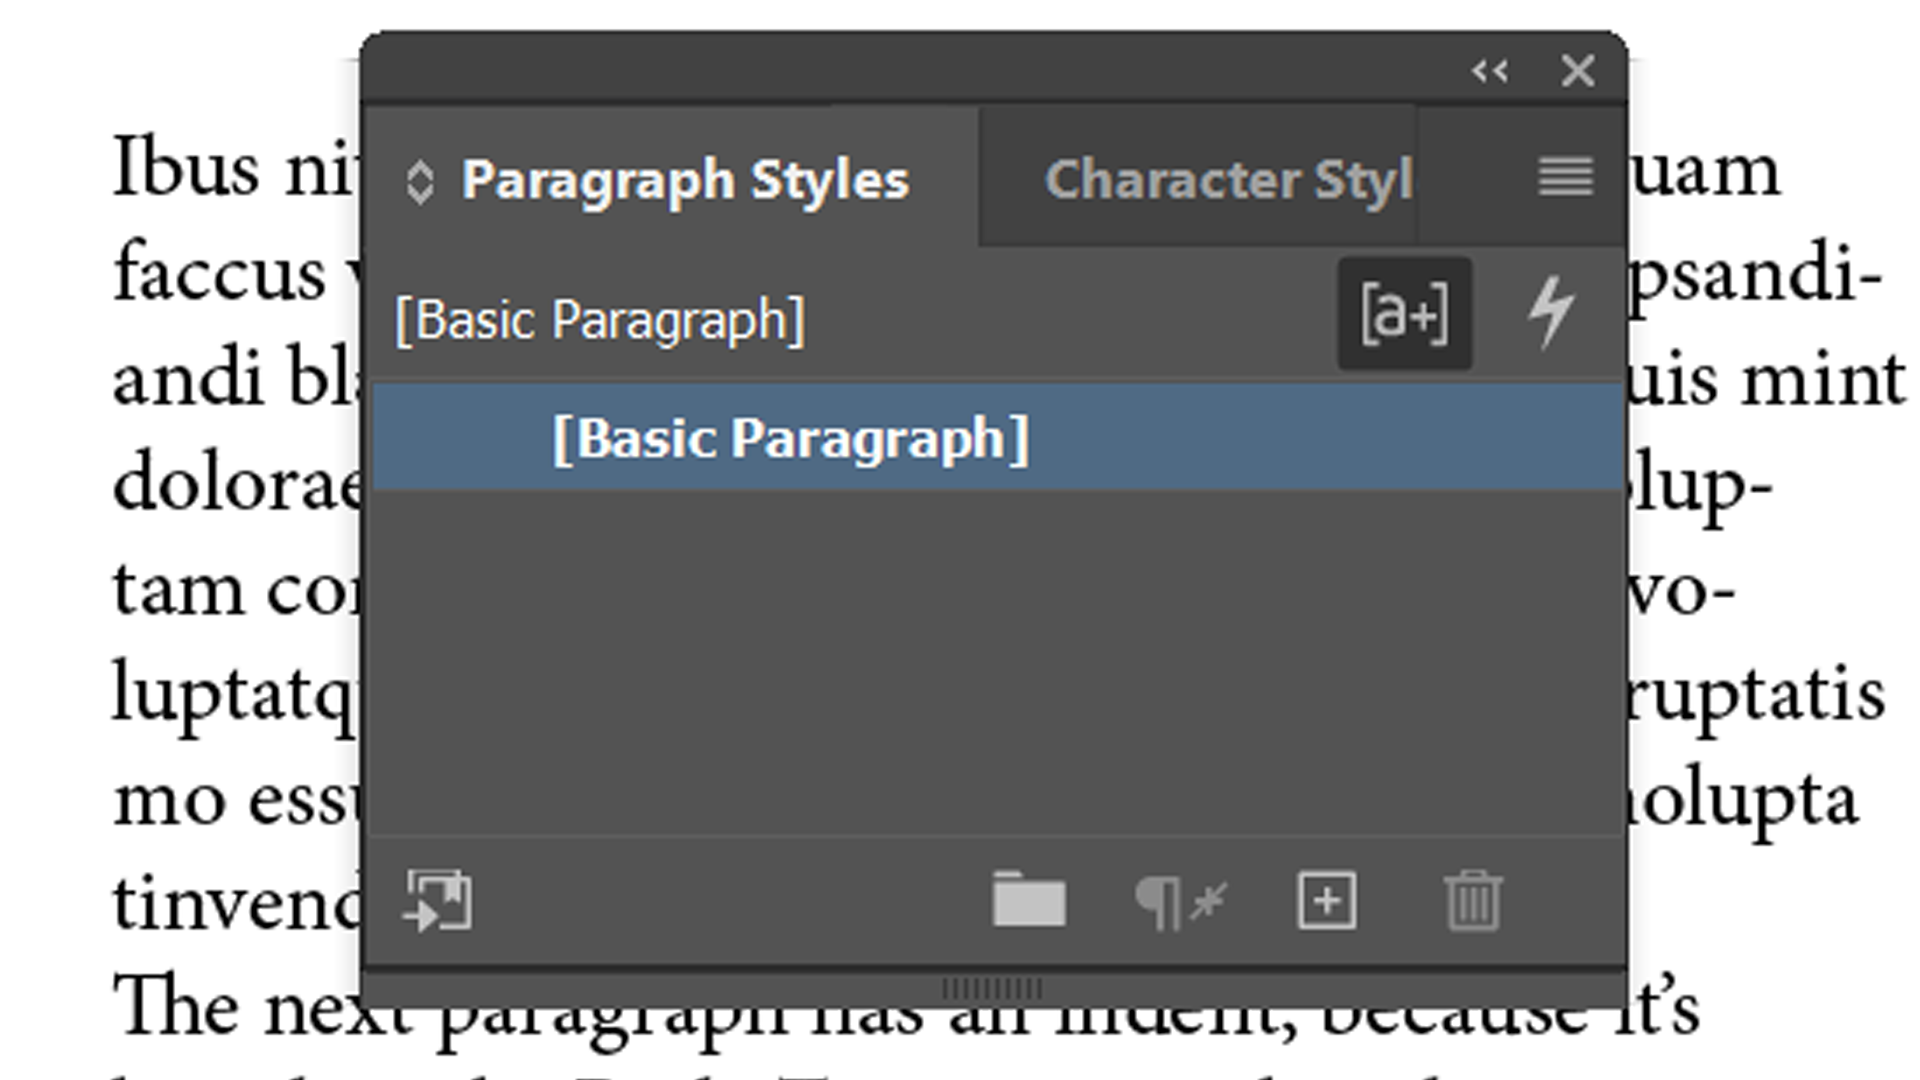Screen dimensions: 1920x1080
Task: Click the panel bottom resize grip
Action: click(992, 988)
